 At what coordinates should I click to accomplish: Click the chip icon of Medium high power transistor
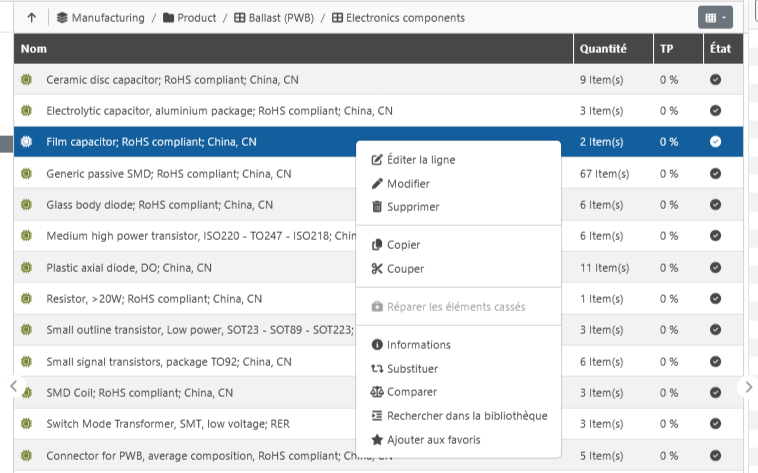pos(27,236)
